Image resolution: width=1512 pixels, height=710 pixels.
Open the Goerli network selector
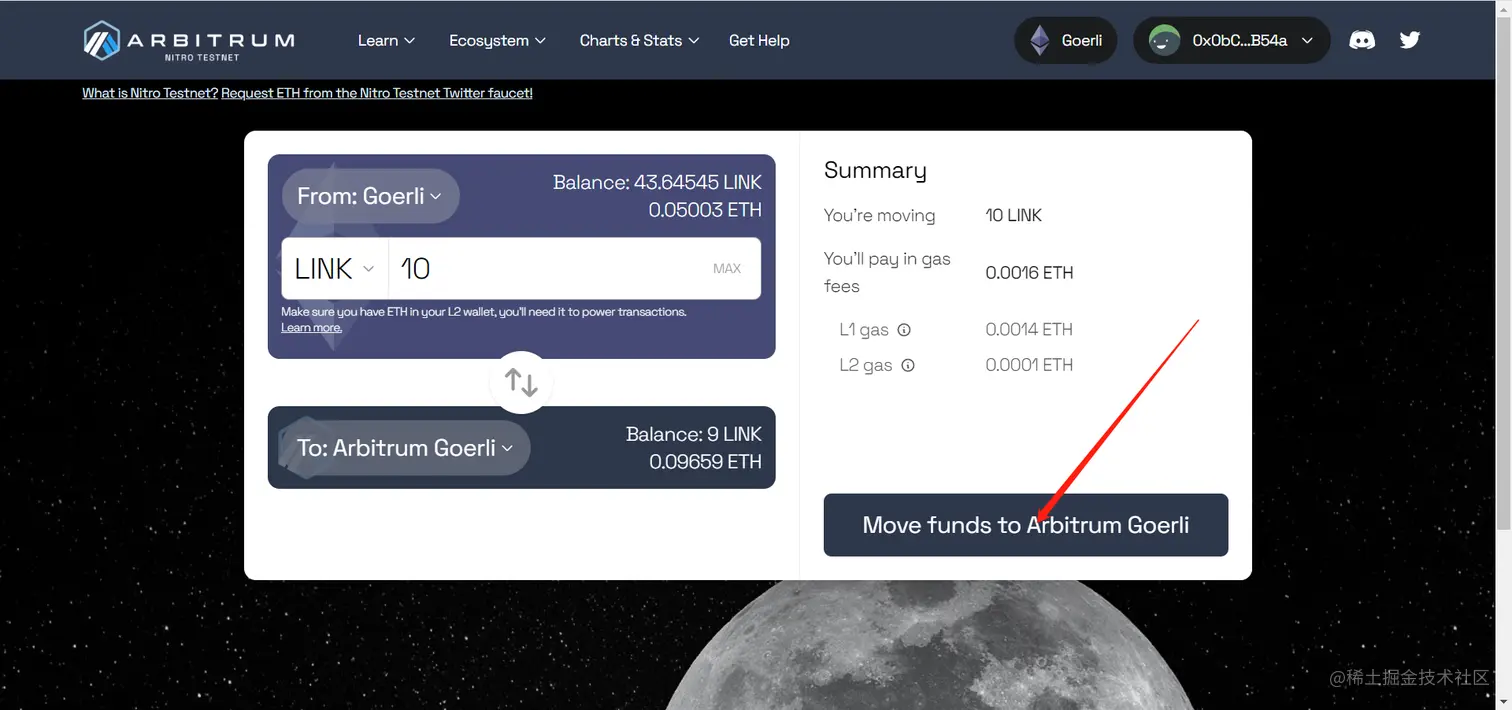pos(1065,40)
